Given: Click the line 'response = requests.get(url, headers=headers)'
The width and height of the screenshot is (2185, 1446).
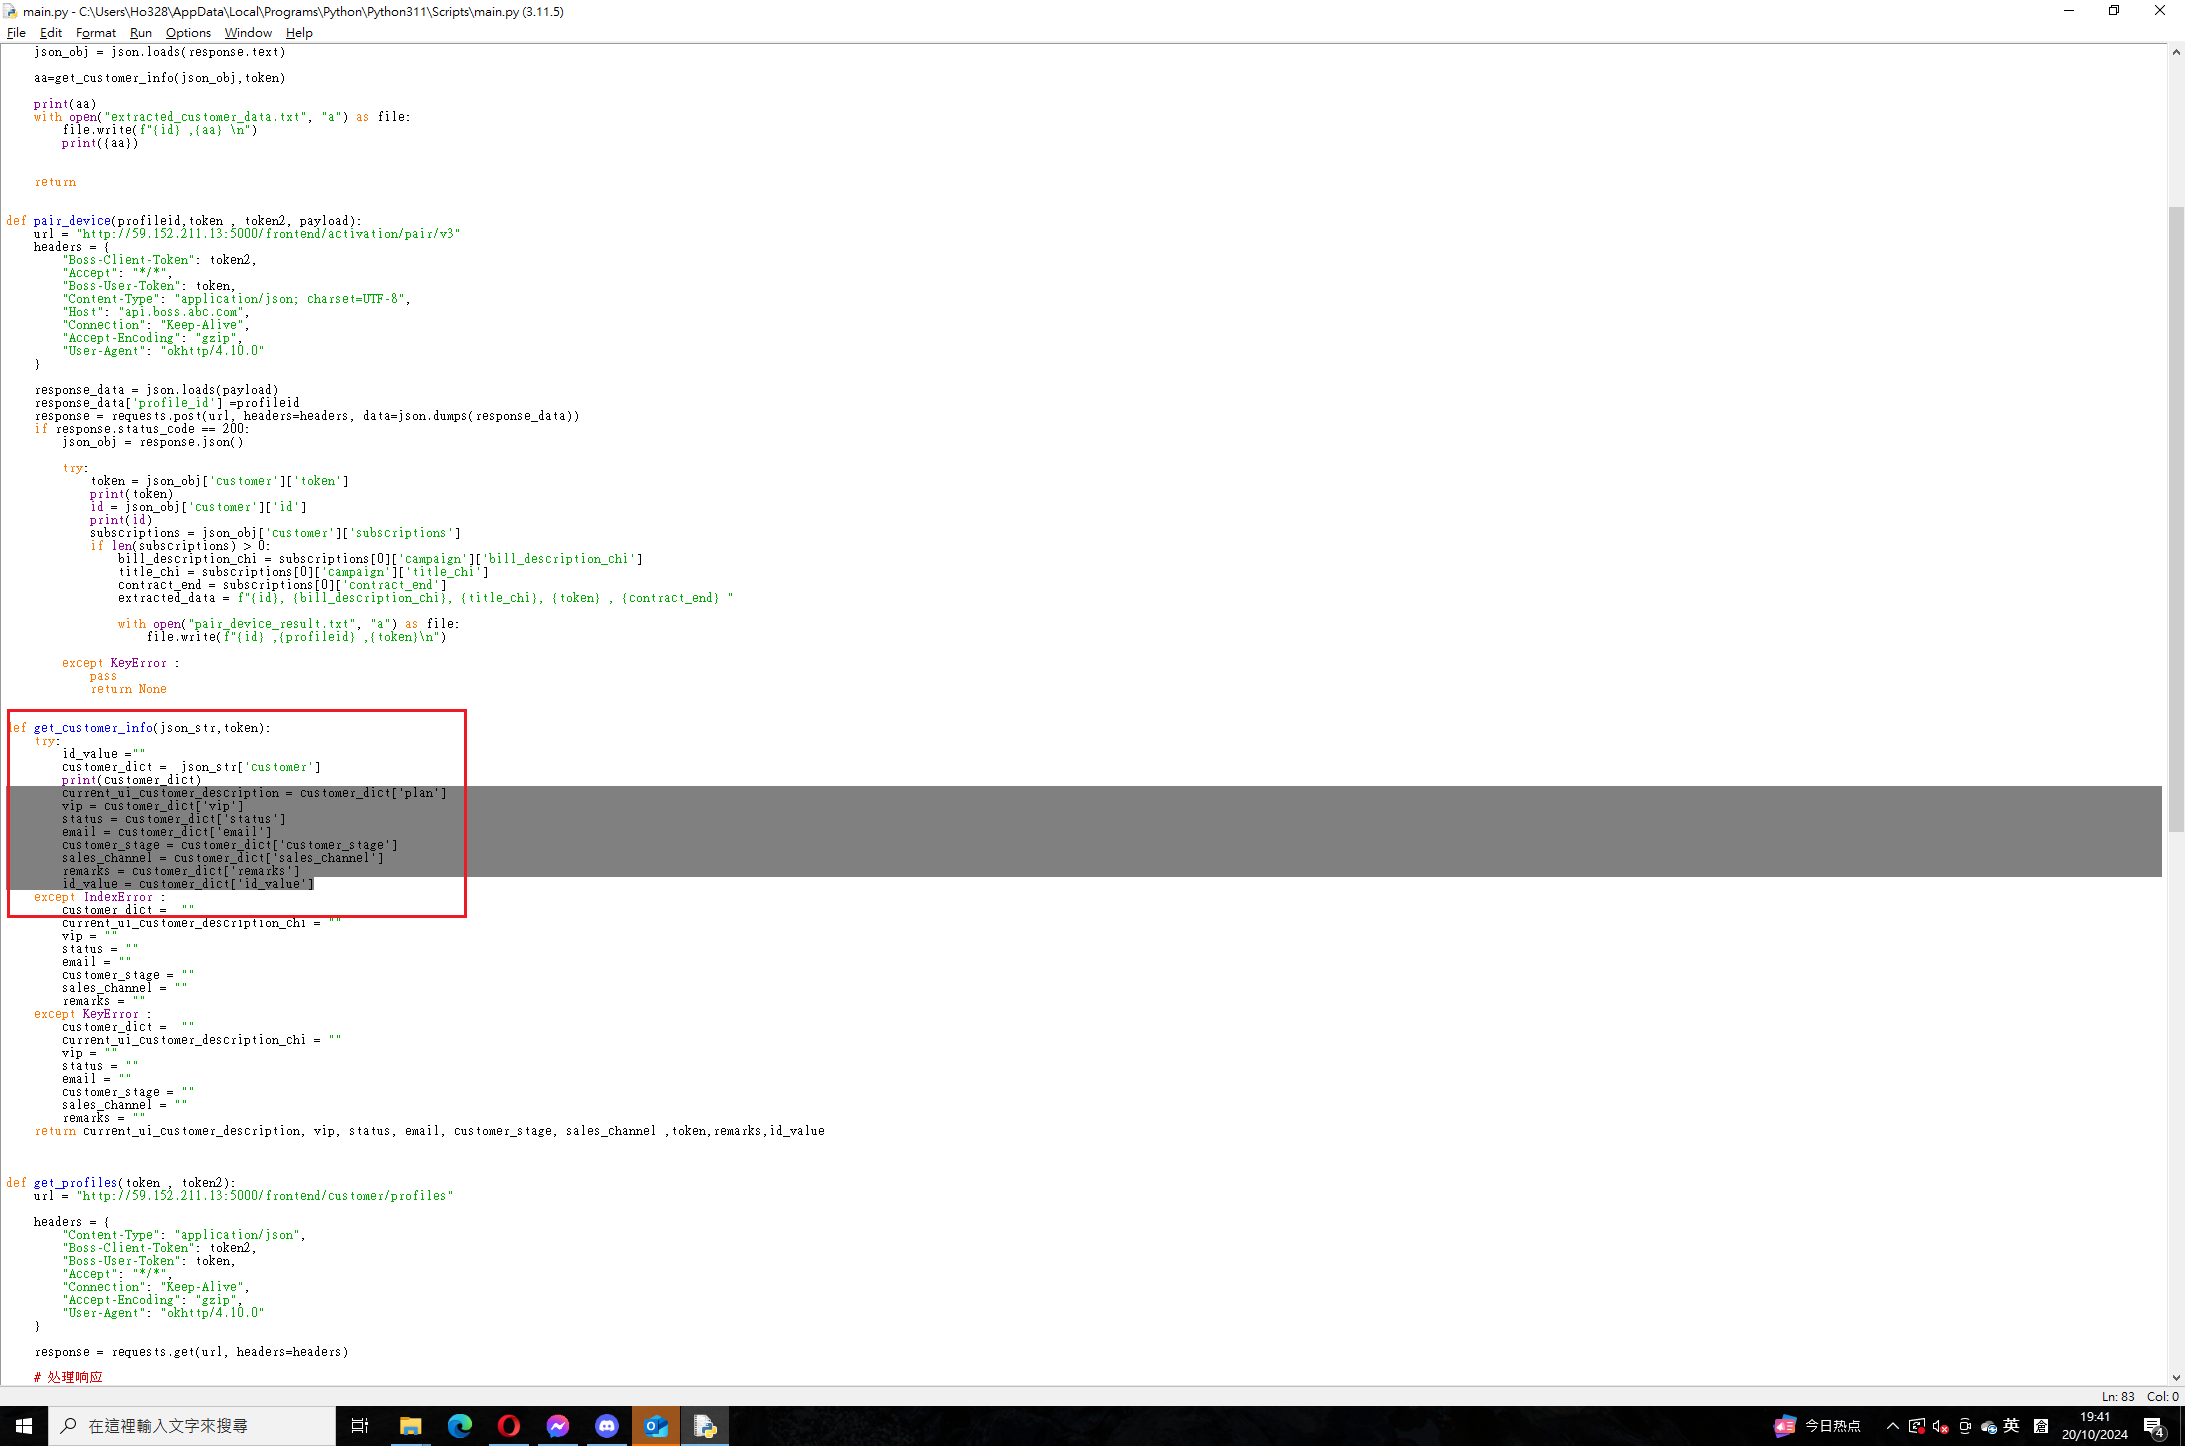Looking at the screenshot, I should click(x=191, y=1352).
